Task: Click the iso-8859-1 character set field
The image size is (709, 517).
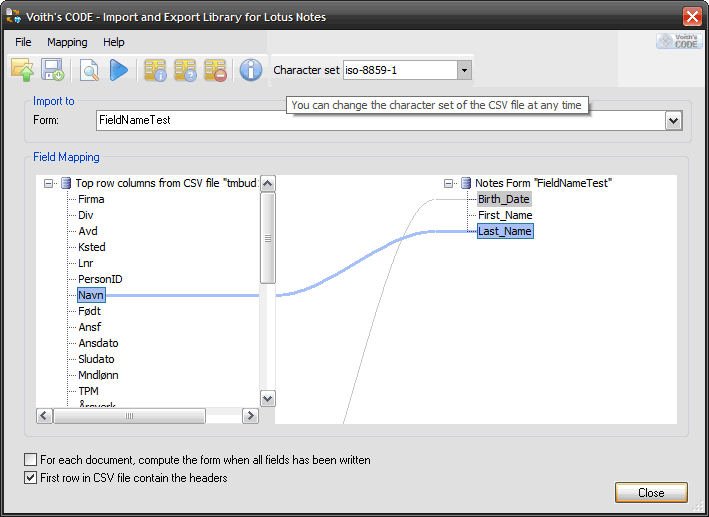Action: tap(400, 71)
